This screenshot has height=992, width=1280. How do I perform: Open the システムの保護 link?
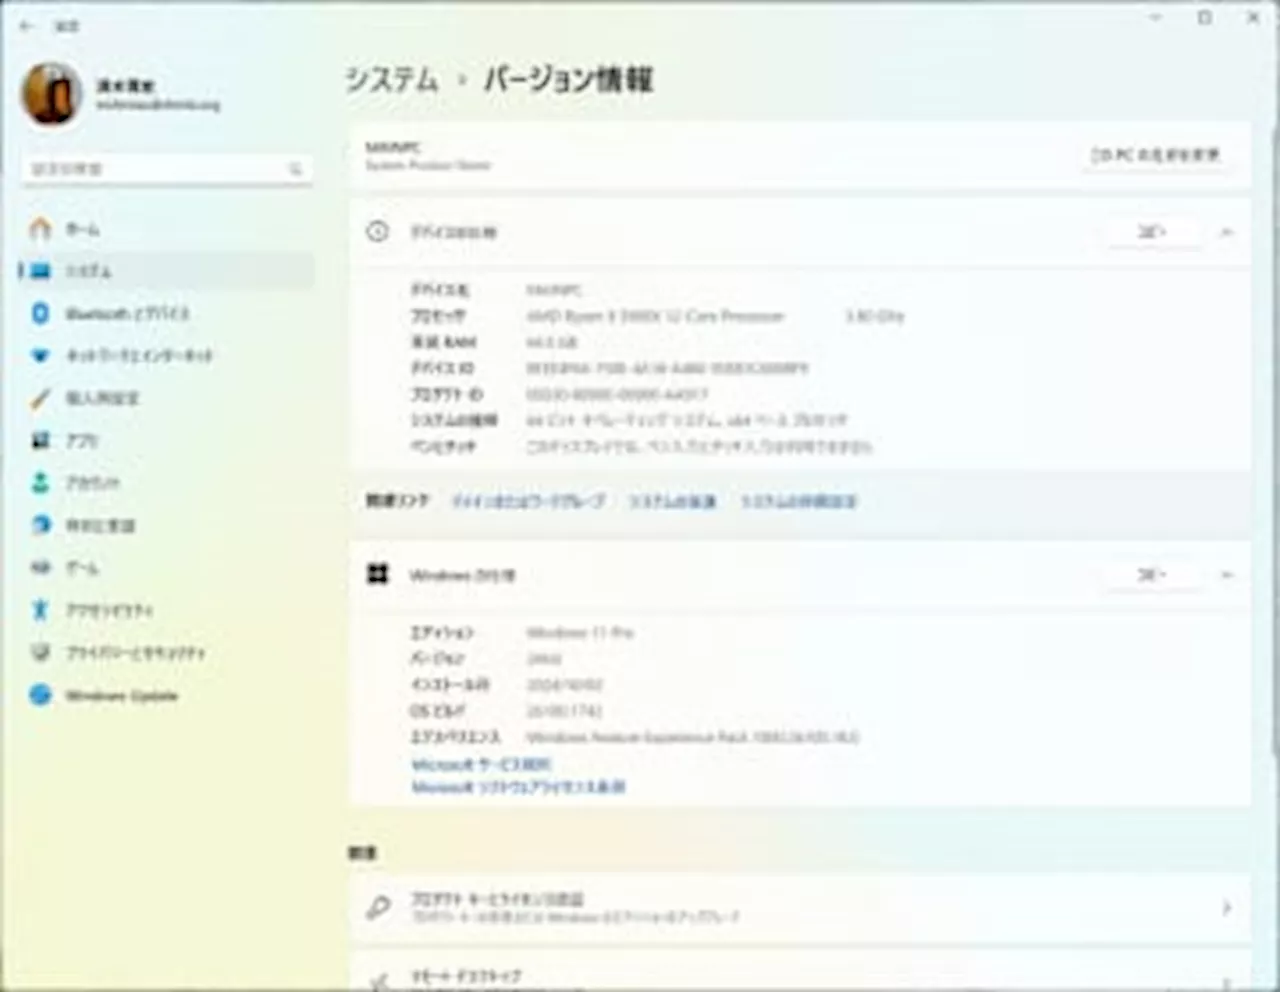tap(672, 501)
